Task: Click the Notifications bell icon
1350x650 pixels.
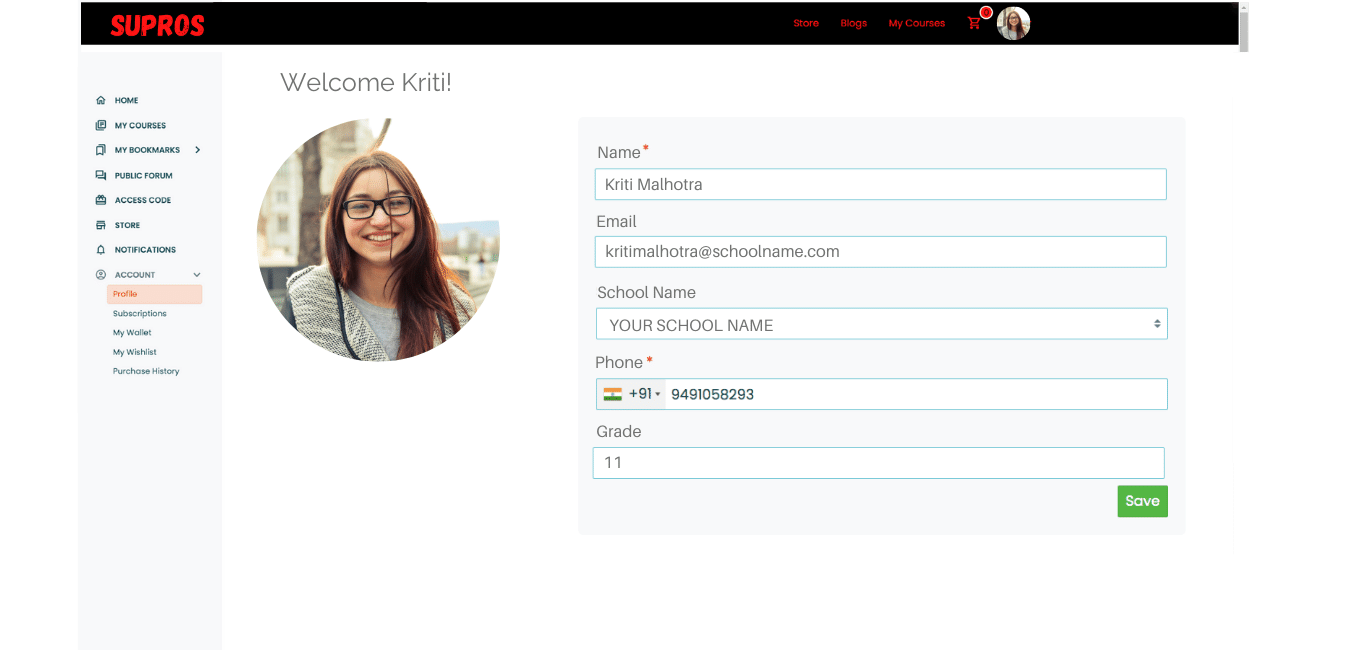Action: pyautogui.click(x=100, y=250)
